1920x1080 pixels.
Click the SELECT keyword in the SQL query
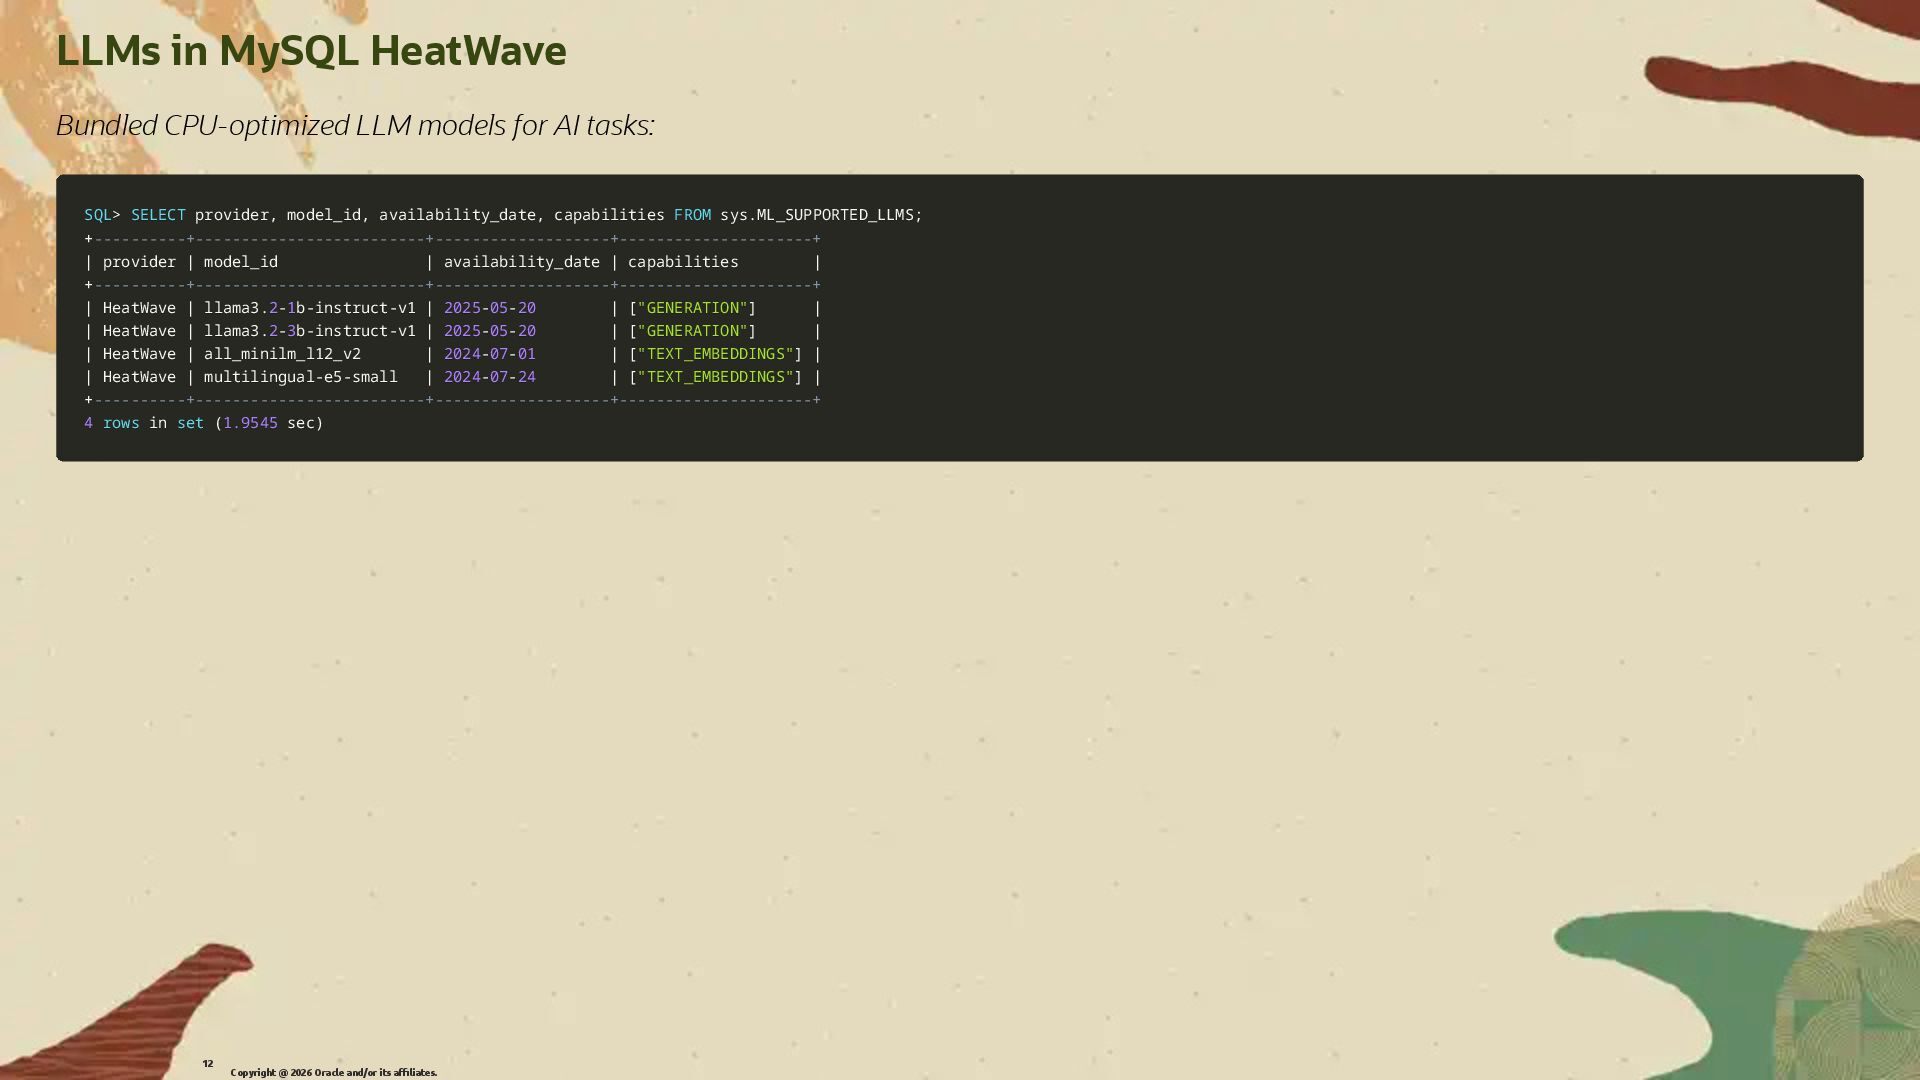(x=158, y=215)
